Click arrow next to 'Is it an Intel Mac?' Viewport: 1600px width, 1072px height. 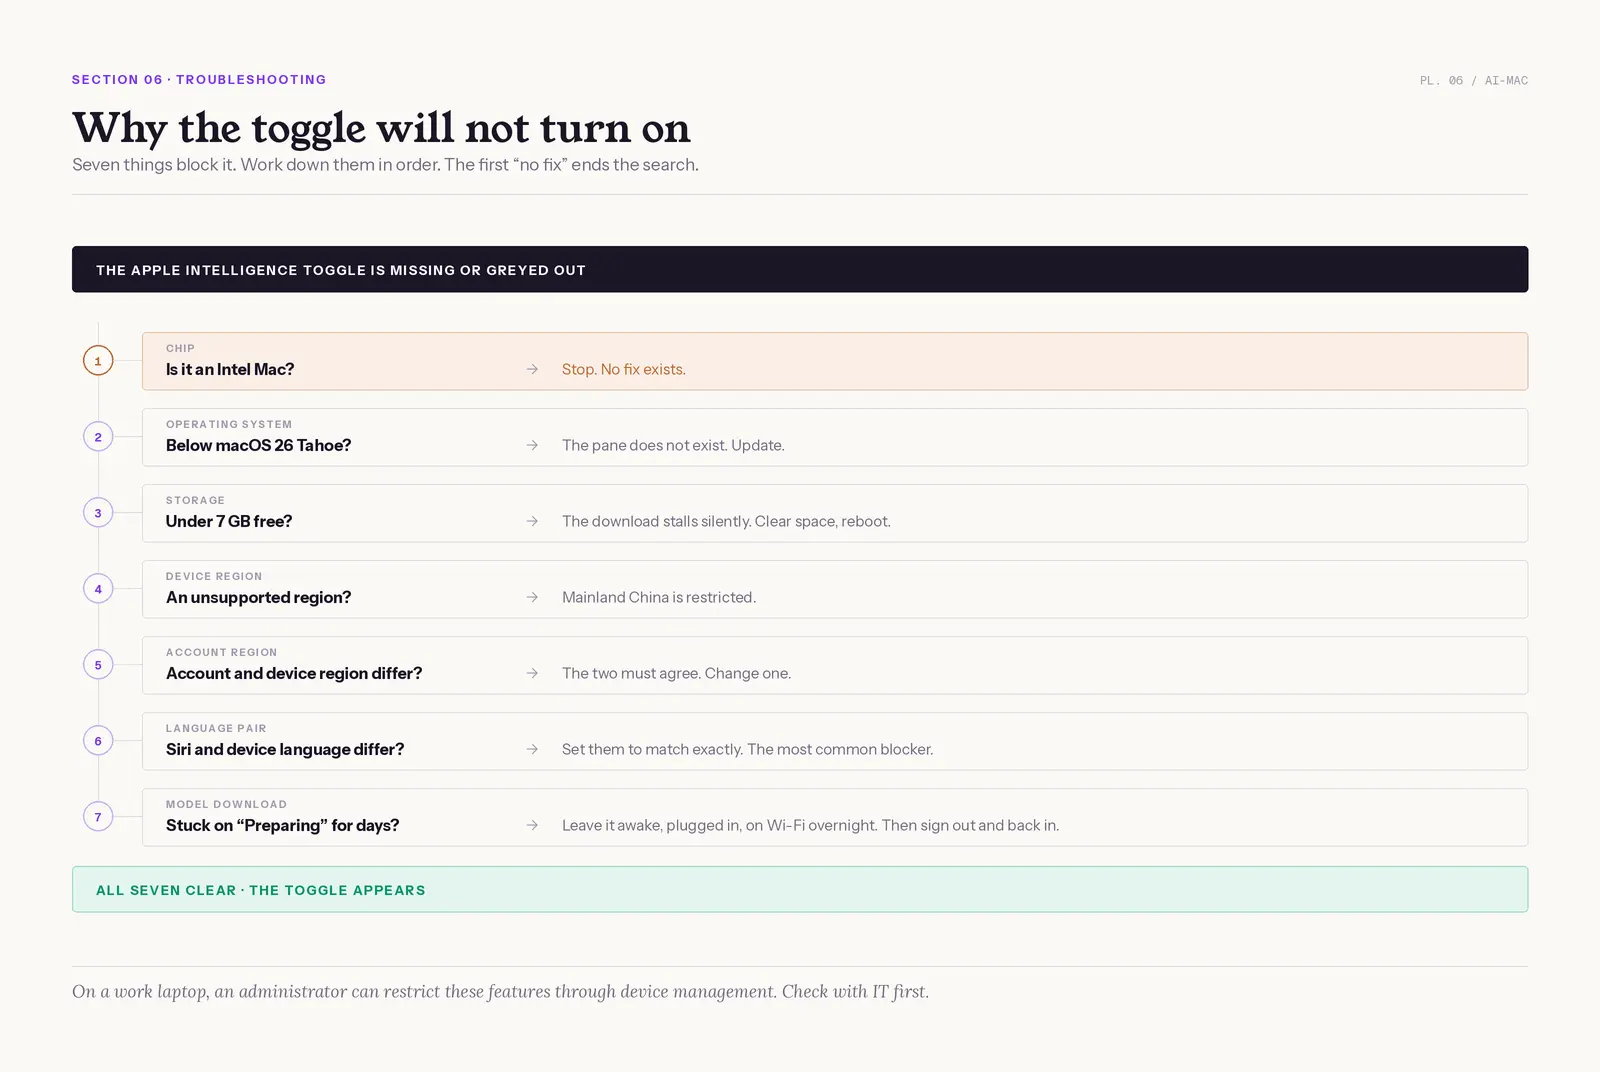(532, 370)
